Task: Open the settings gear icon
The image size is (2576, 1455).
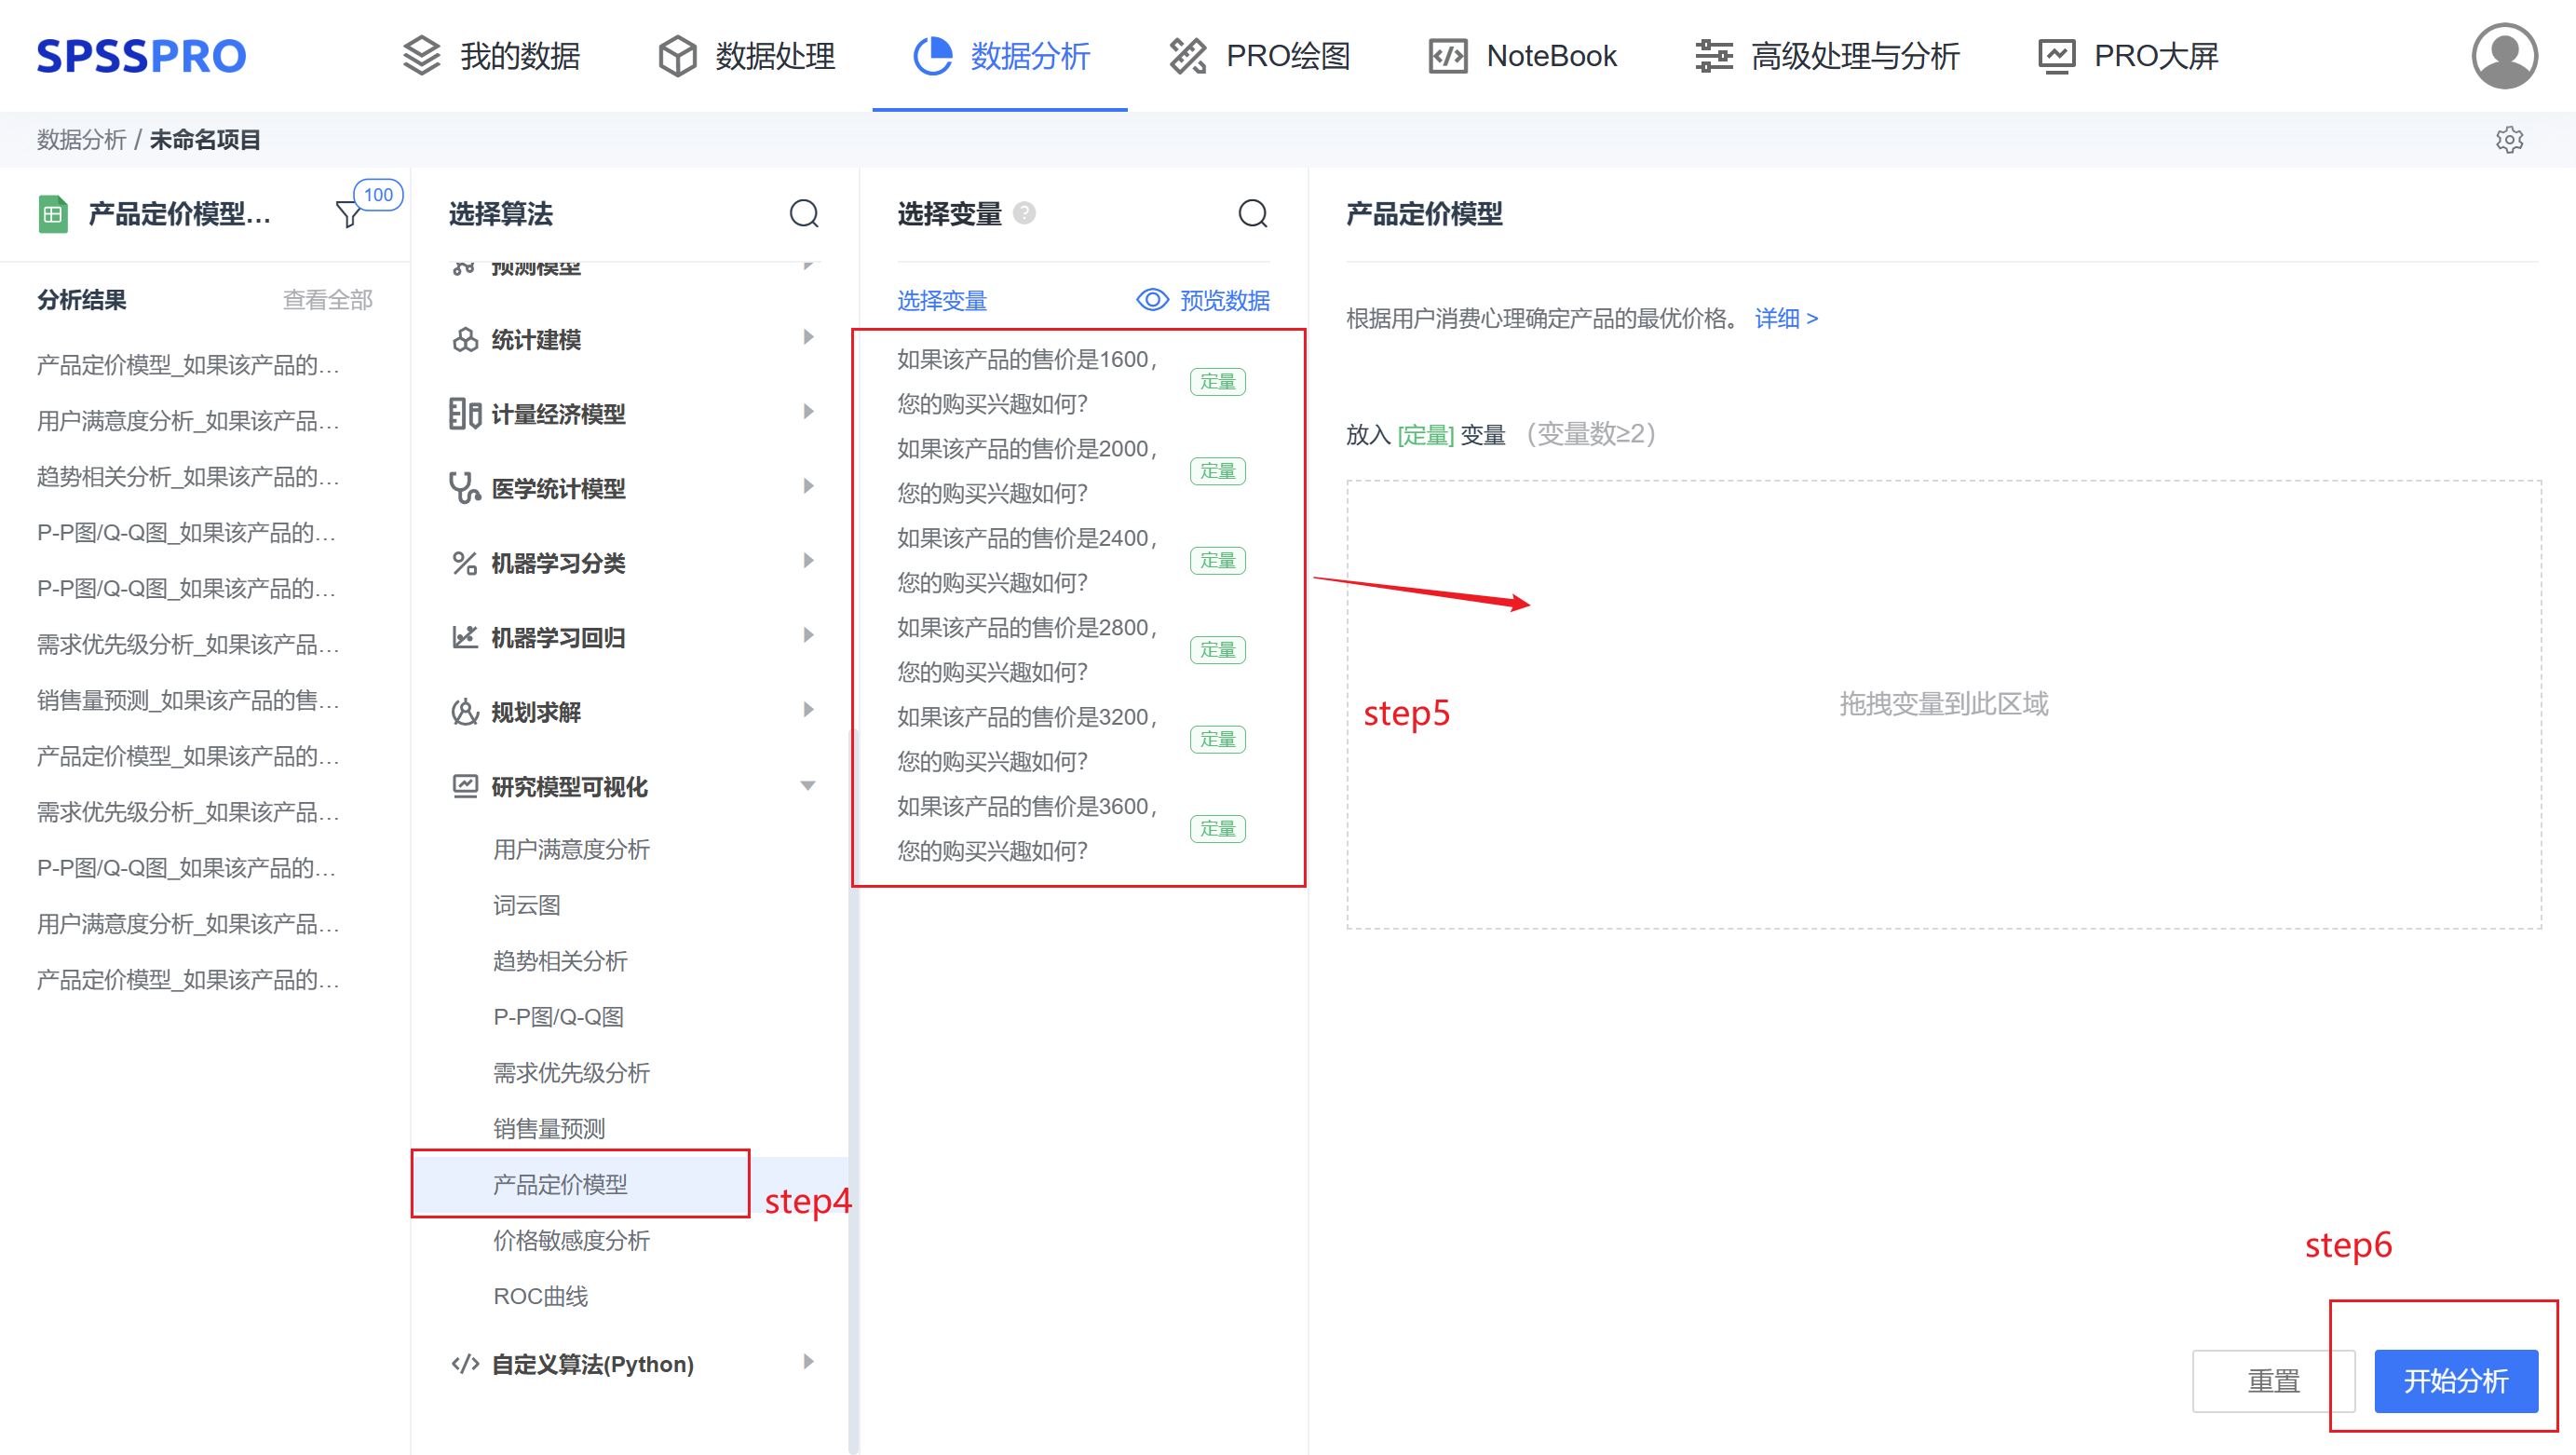Action: [2509, 140]
